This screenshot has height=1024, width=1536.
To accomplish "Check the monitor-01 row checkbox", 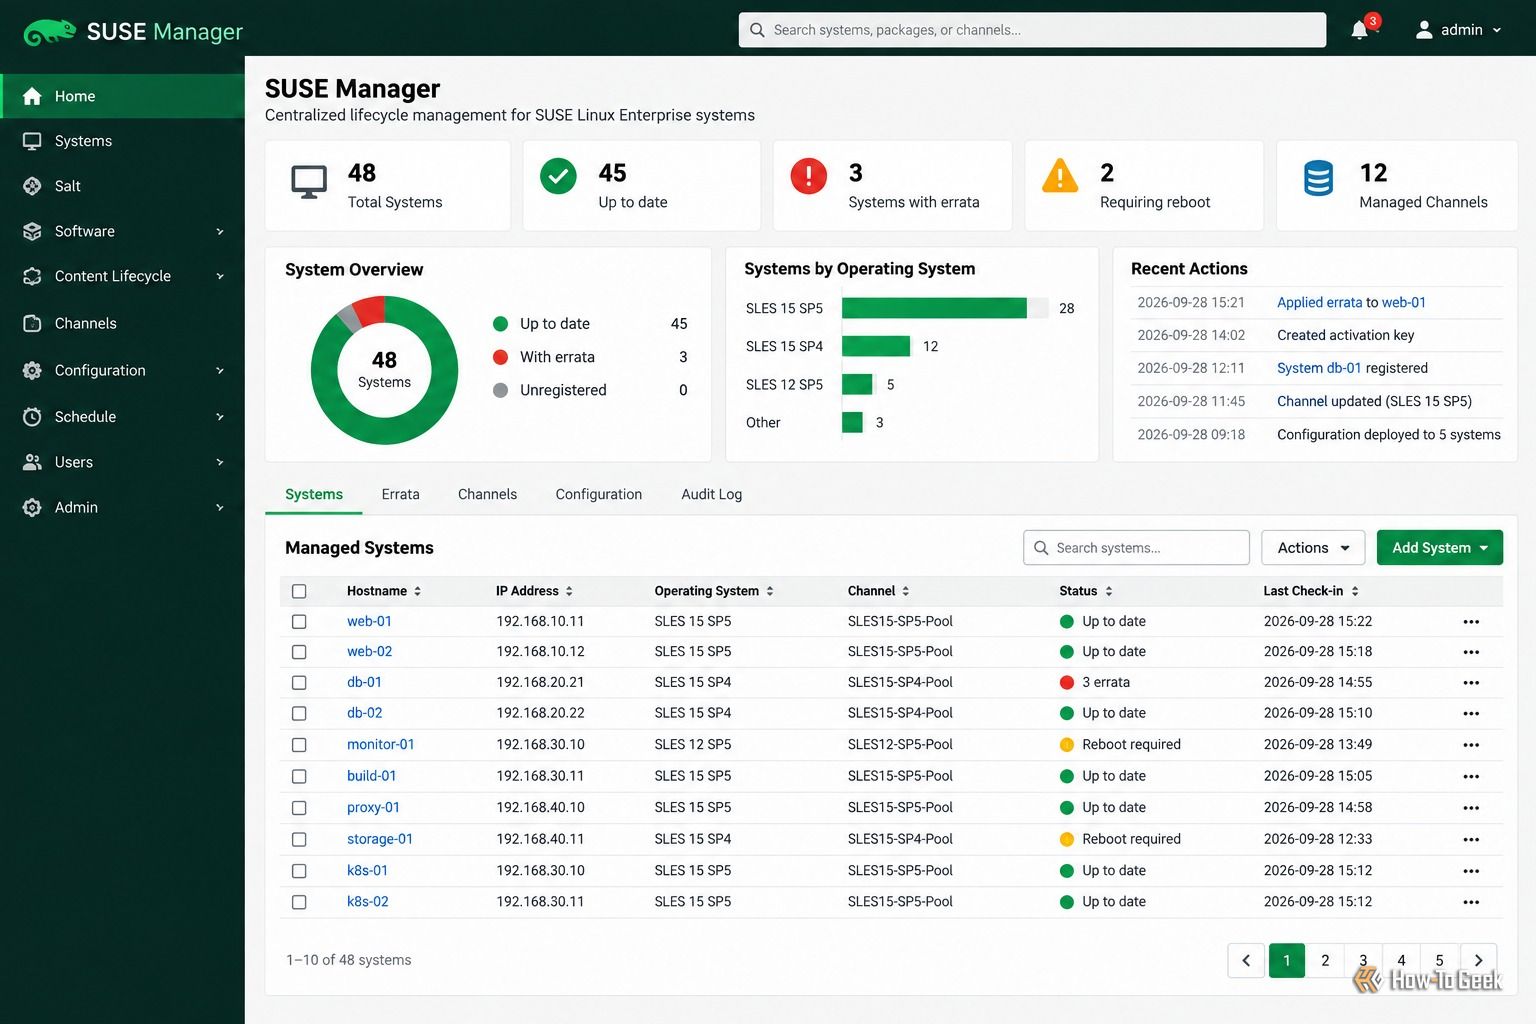I will tap(299, 745).
